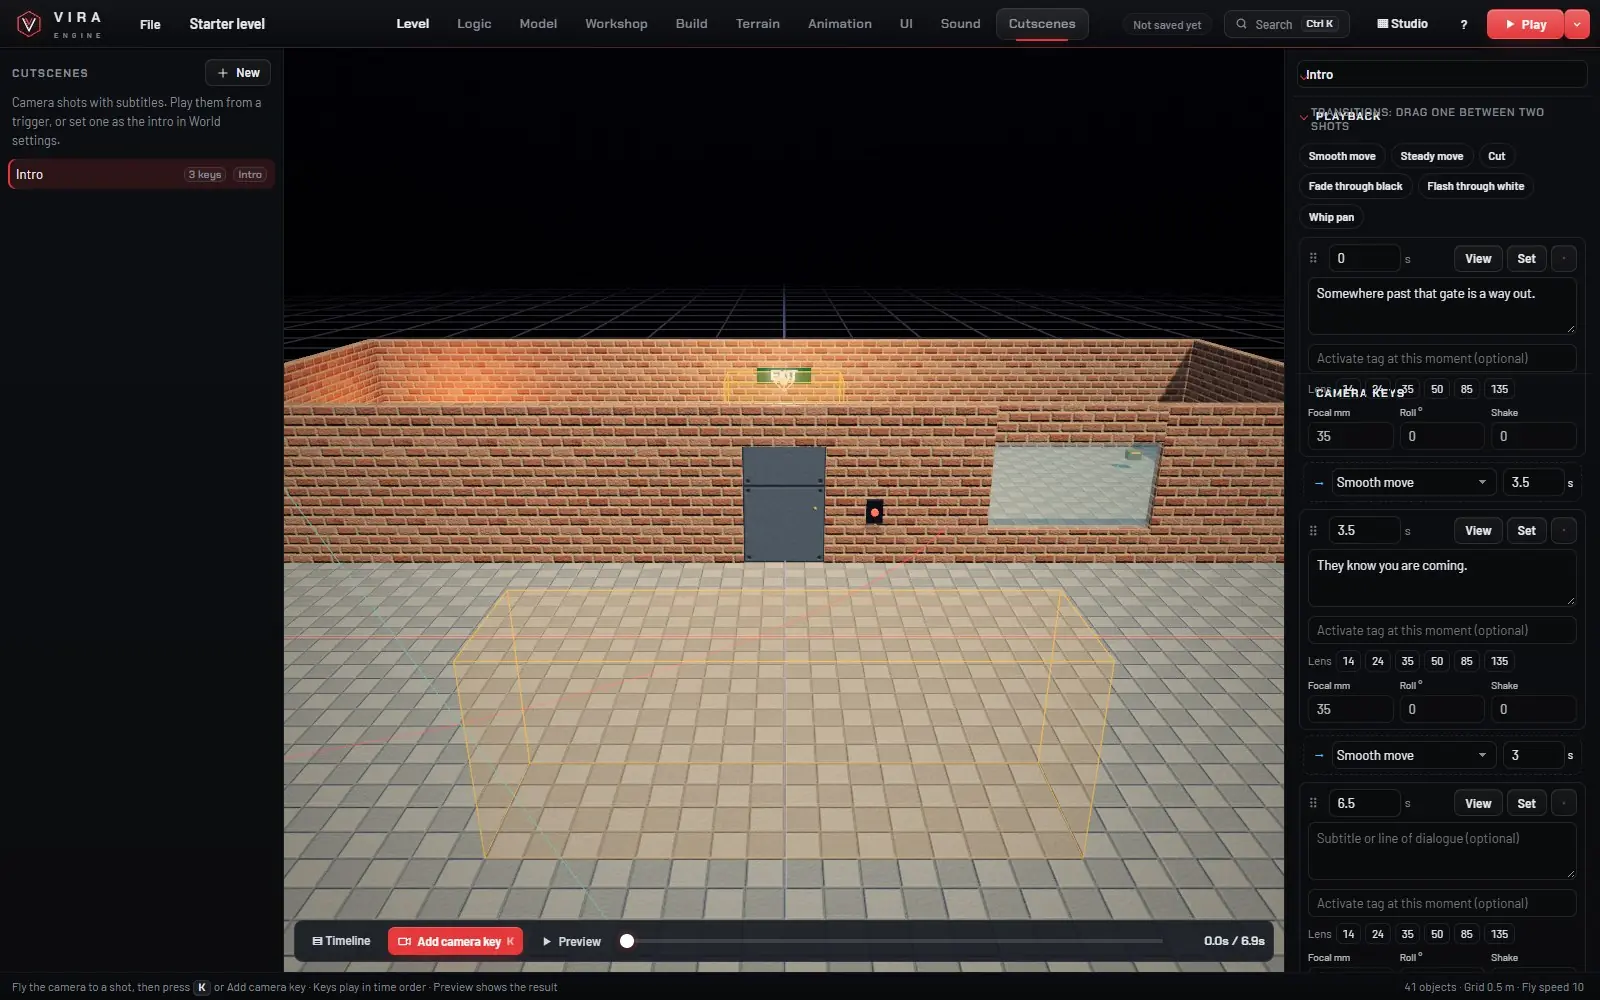This screenshot has height=1000, width=1600.
Task: Open the Animation tab
Action: [839, 24]
